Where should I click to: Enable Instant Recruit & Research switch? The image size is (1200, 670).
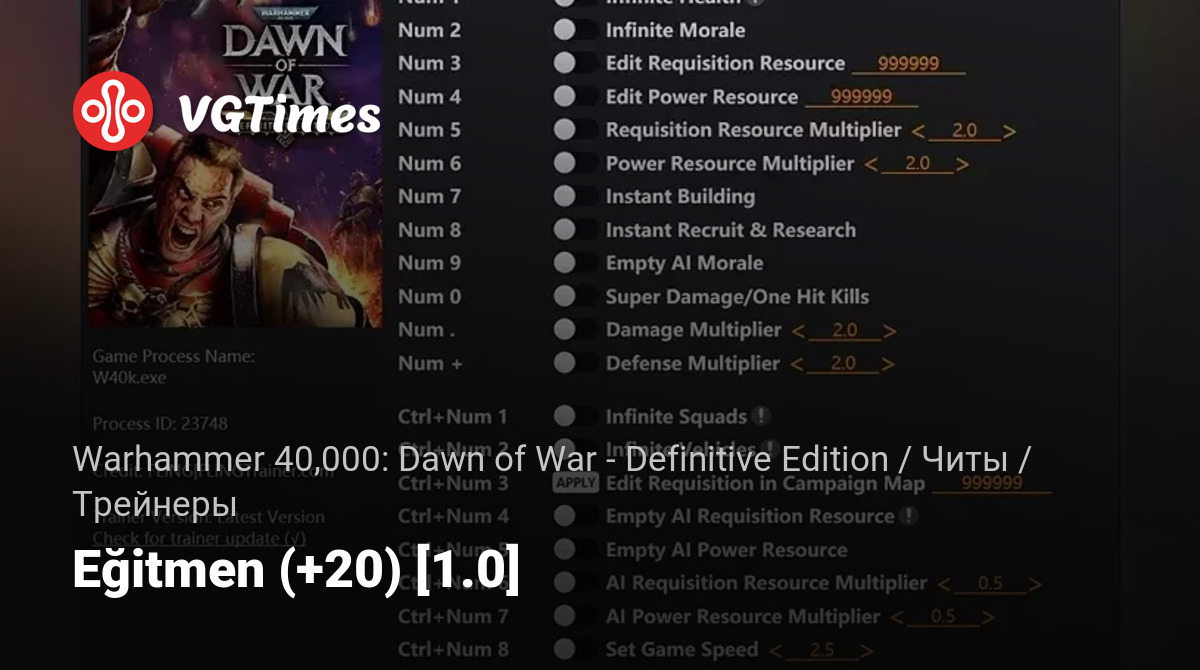(x=565, y=230)
